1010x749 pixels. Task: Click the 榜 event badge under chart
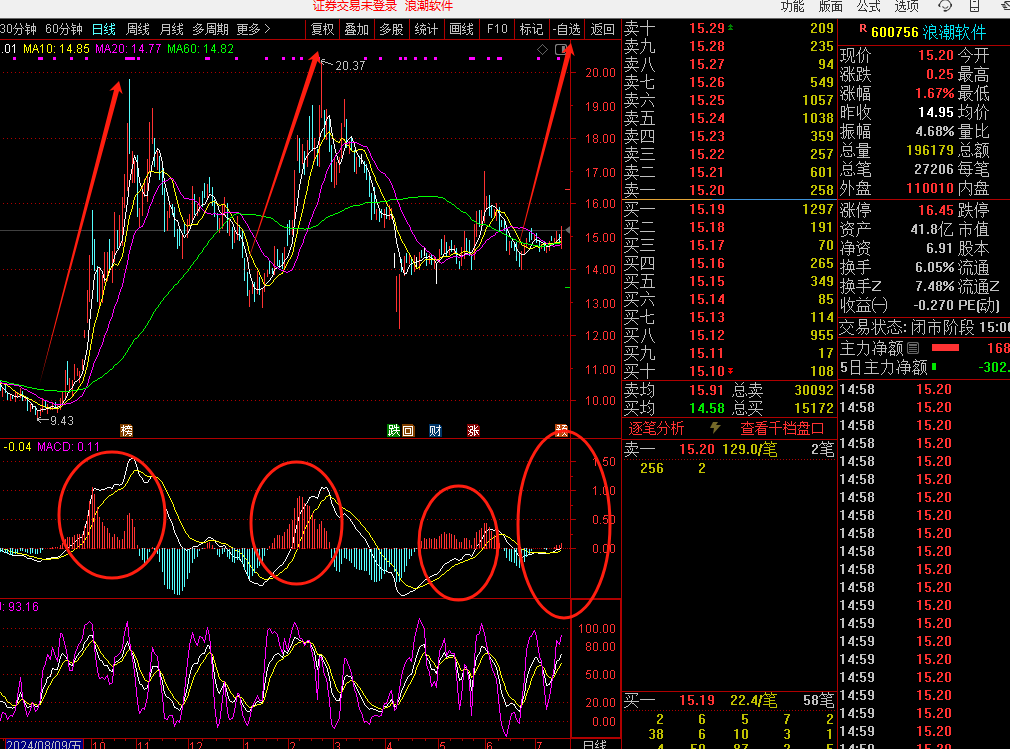click(x=127, y=431)
